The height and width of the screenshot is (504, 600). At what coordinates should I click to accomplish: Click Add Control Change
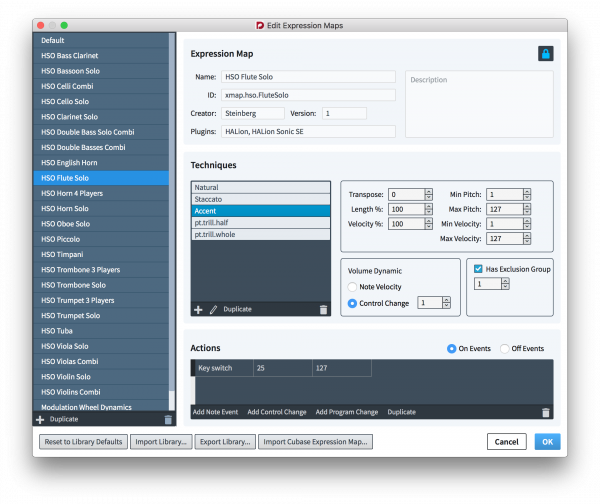point(277,412)
